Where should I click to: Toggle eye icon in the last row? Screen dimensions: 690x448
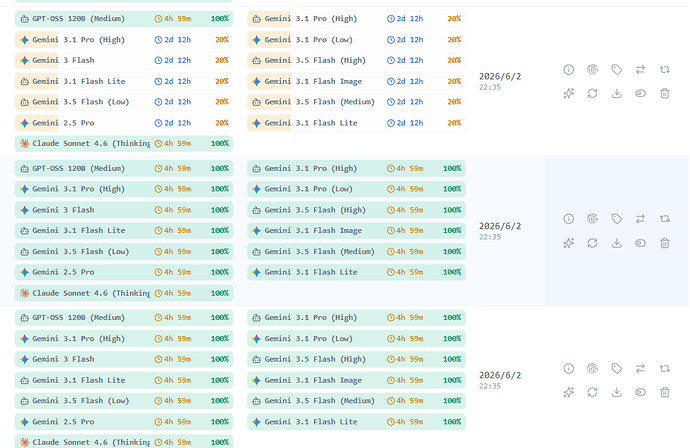click(640, 392)
